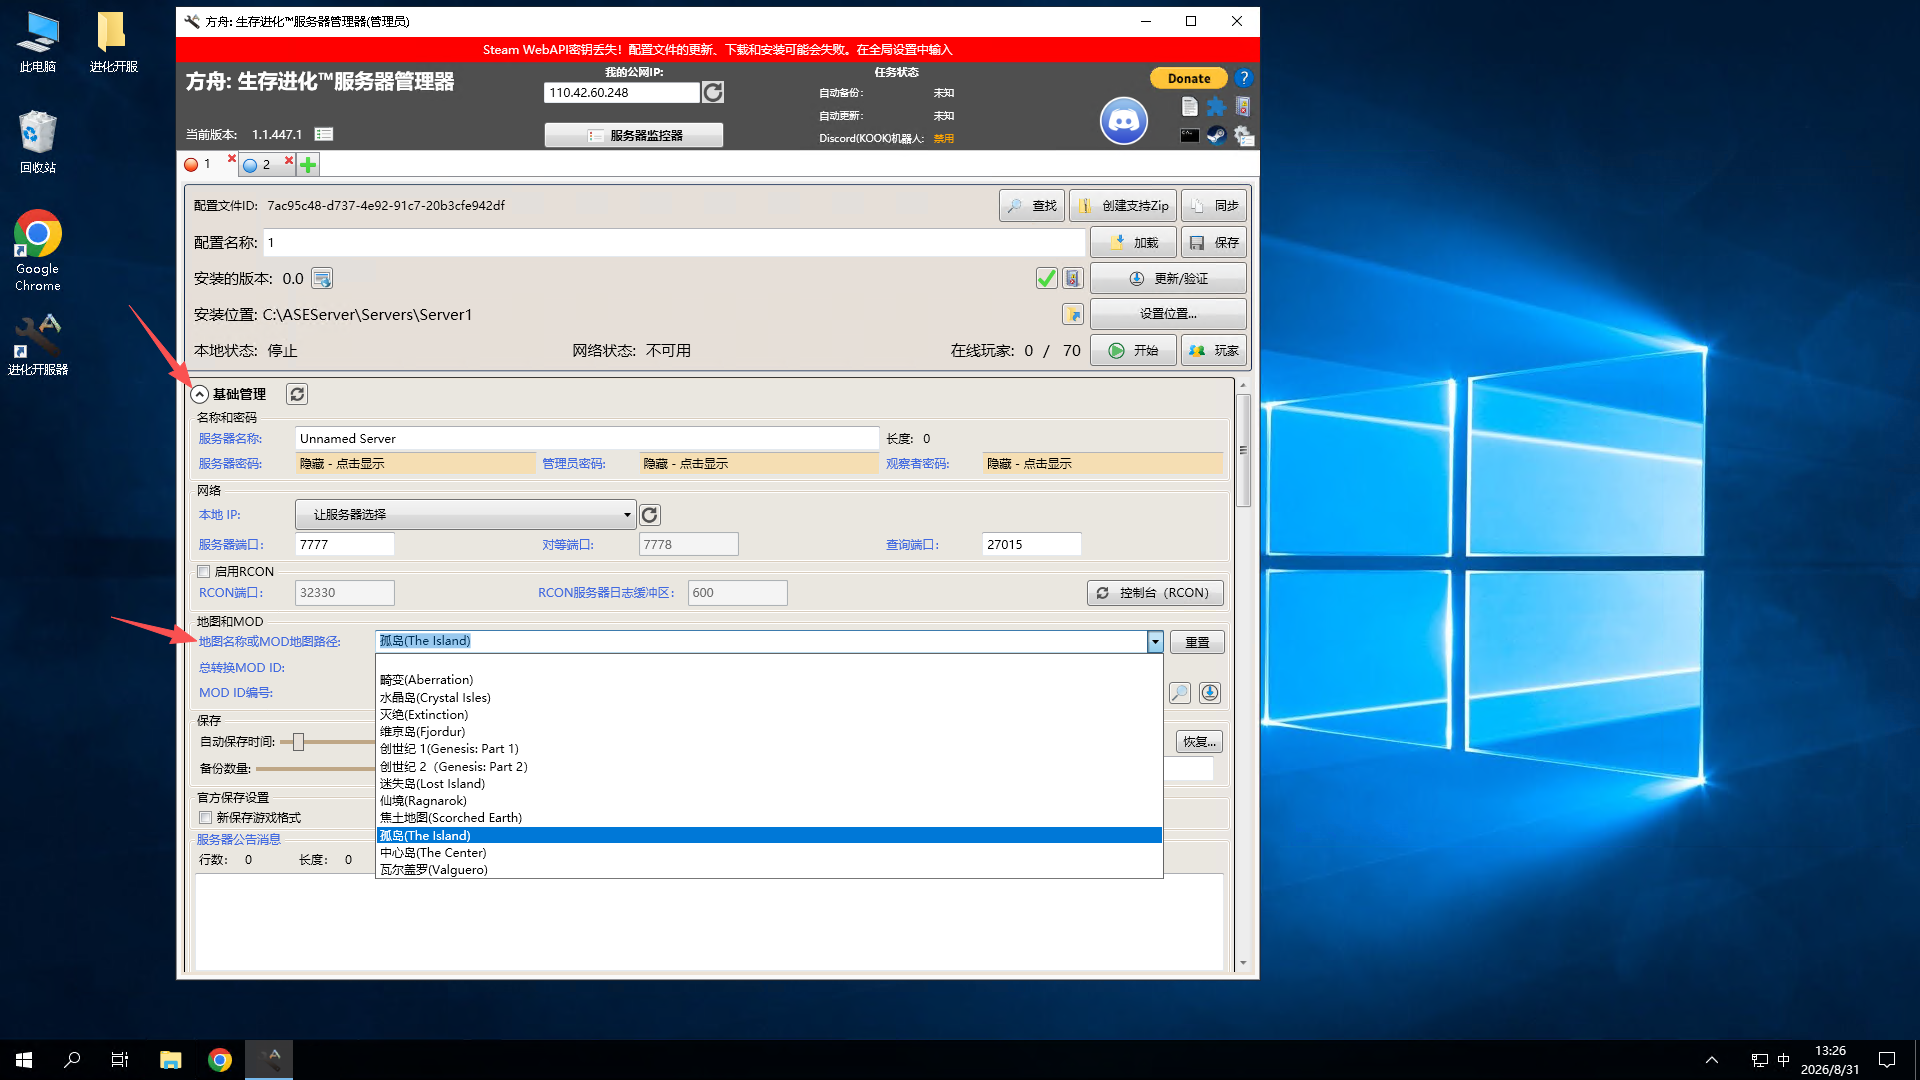Select 灭绝(Extinction) map

click(768, 714)
